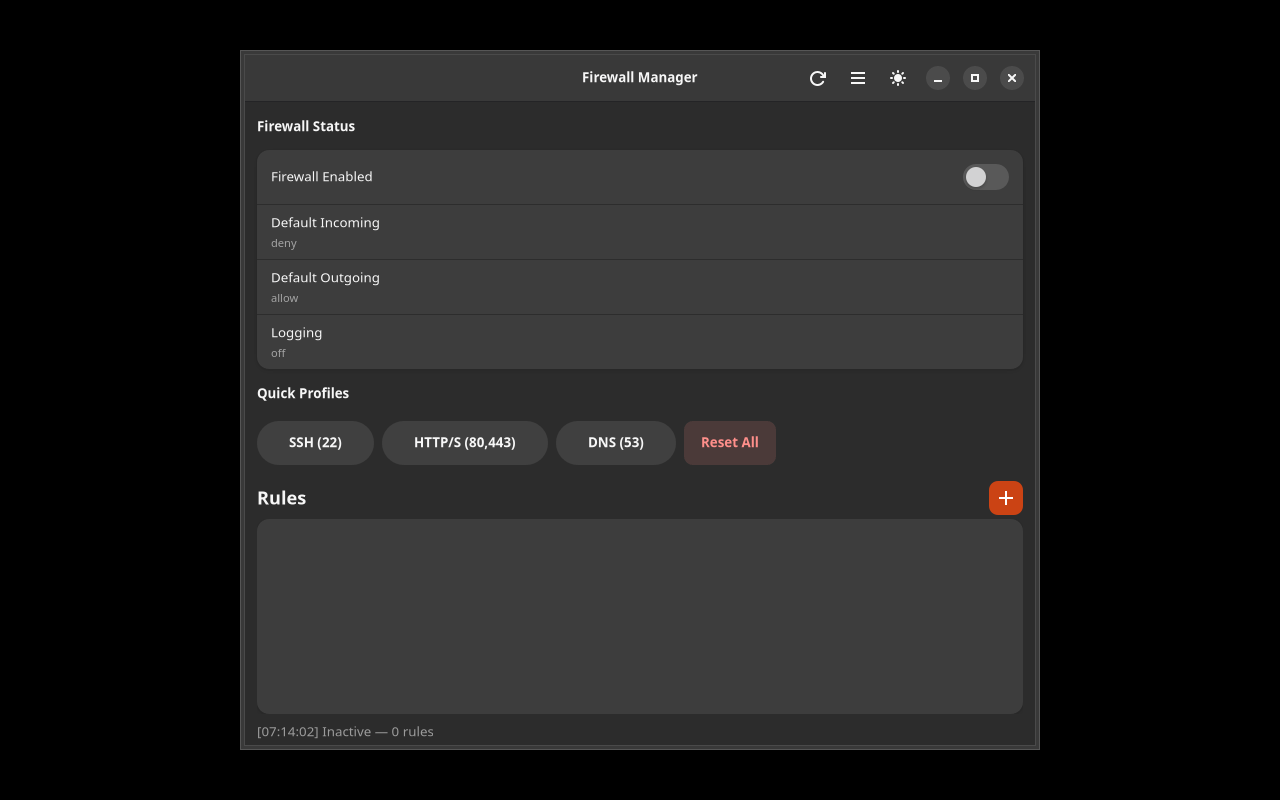Viewport: 1280px width, 800px height.
Task: Click the Firewall Enabled label
Action: pyautogui.click(x=322, y=177)
